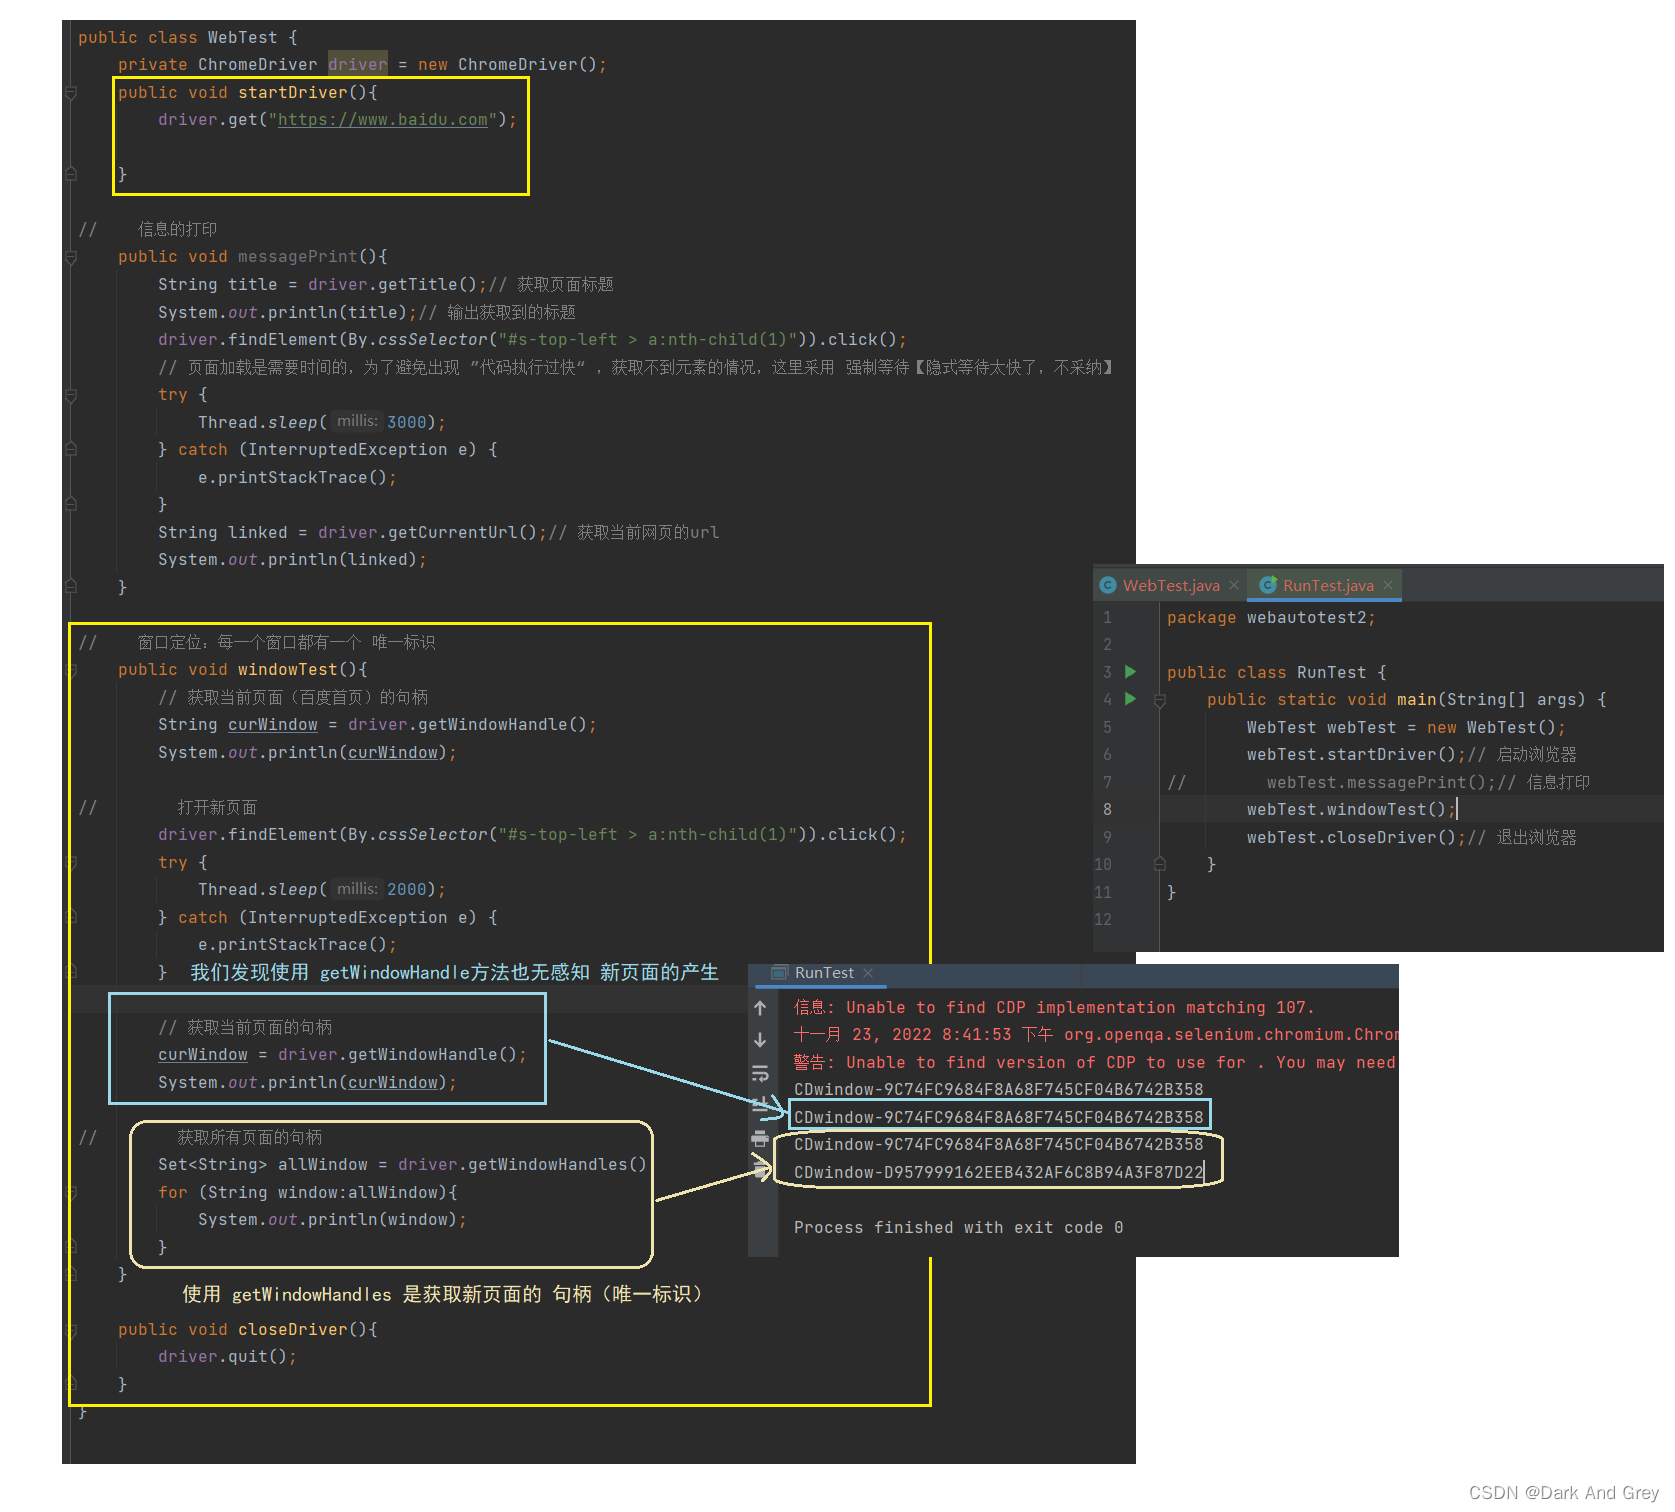Close the WebTest.java editor tab
The width and height of the screenshot is (1675, 1512).
point(1234,585)
